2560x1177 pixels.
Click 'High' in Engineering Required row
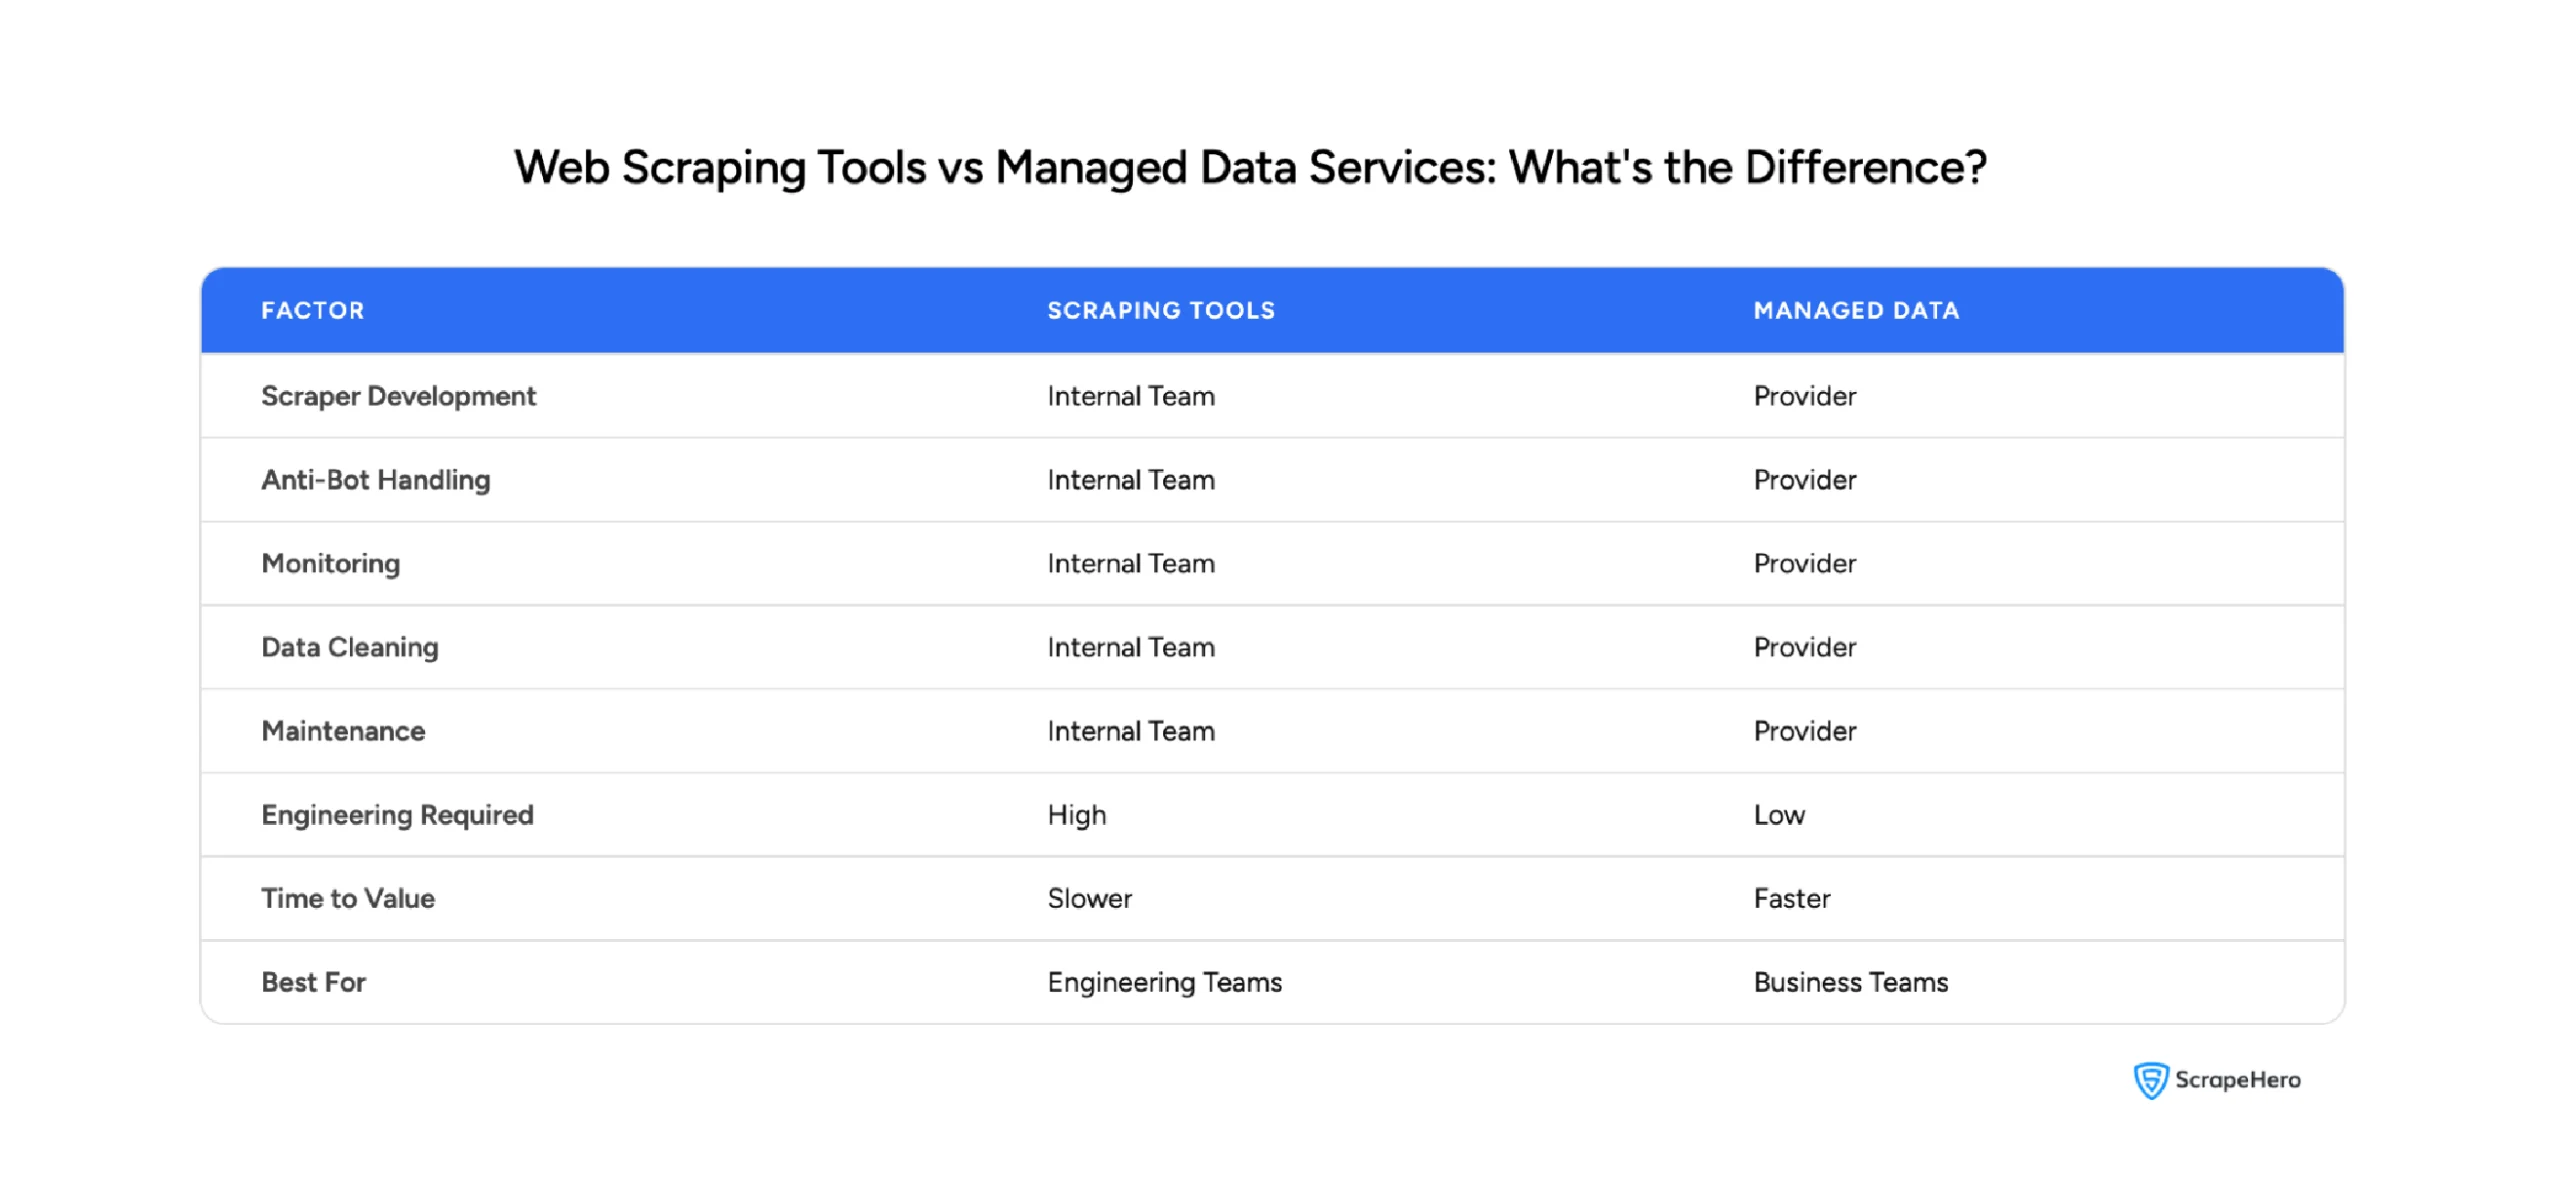(x=1076, y=815)
